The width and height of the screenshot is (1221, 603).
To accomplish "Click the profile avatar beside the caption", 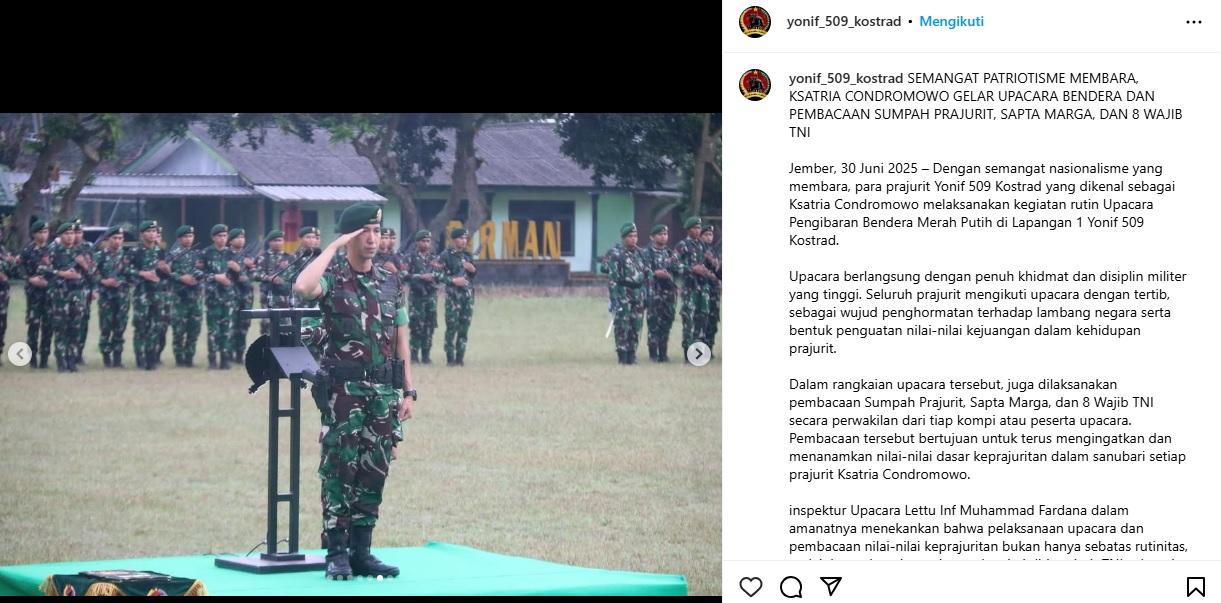I will [755, 85].
